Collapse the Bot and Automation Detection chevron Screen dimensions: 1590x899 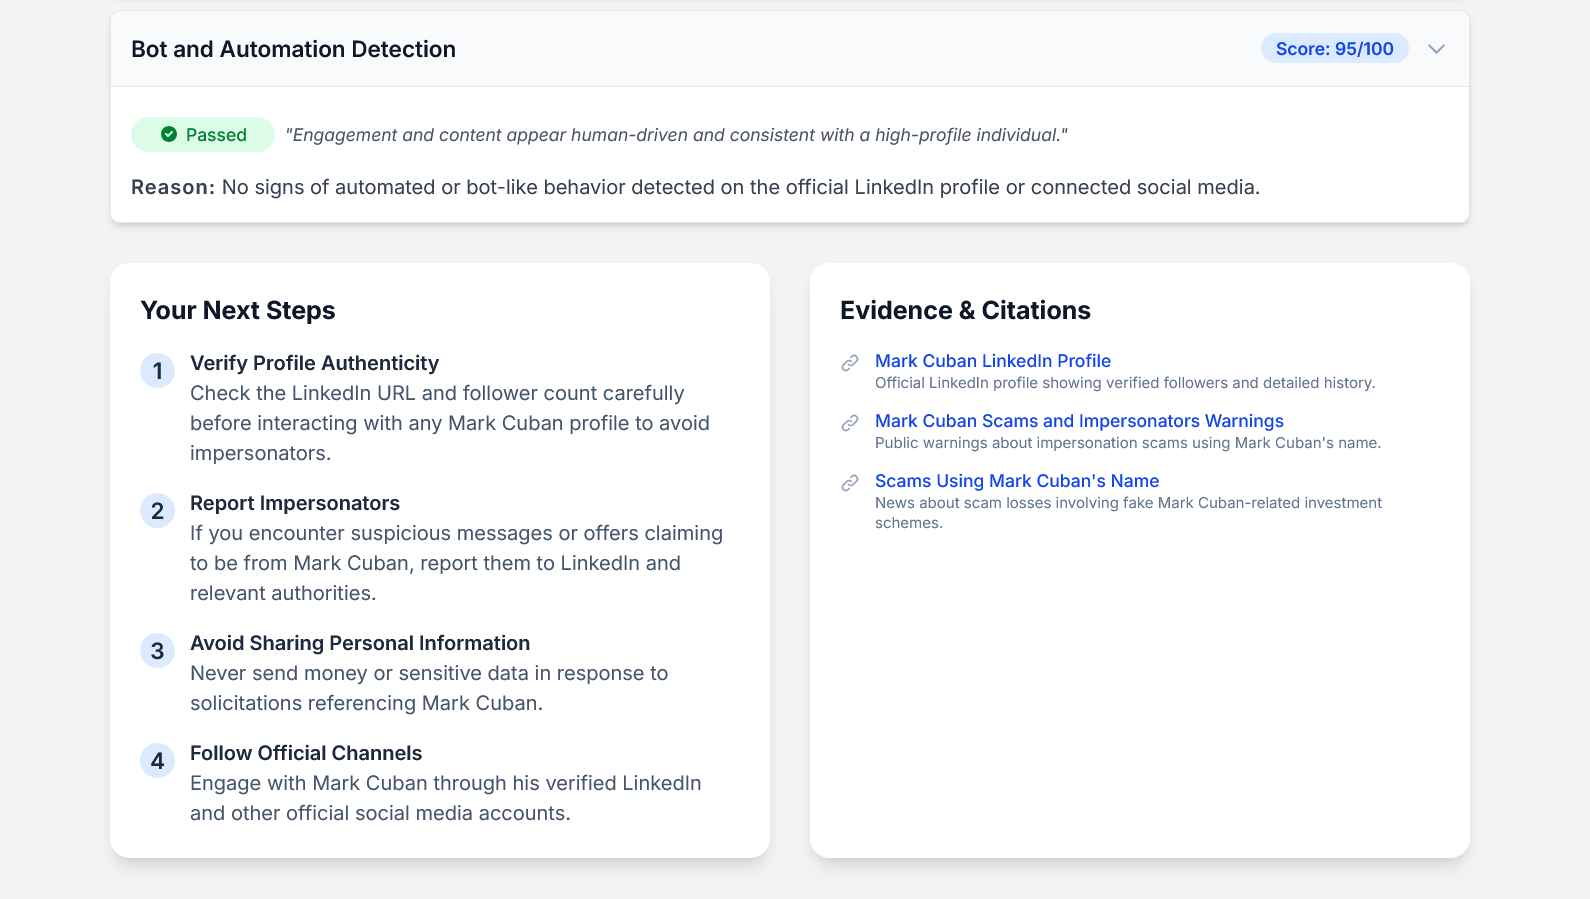1436,49
